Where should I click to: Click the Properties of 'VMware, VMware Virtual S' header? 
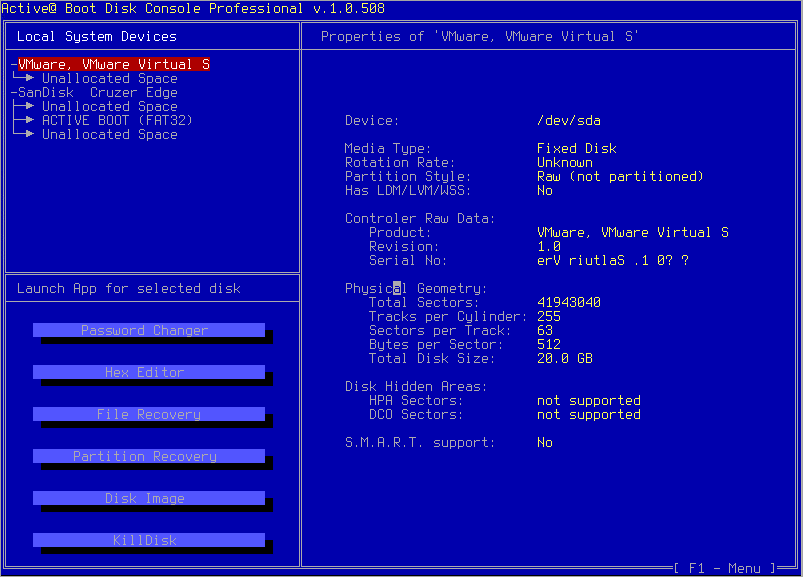coord(479,36)
